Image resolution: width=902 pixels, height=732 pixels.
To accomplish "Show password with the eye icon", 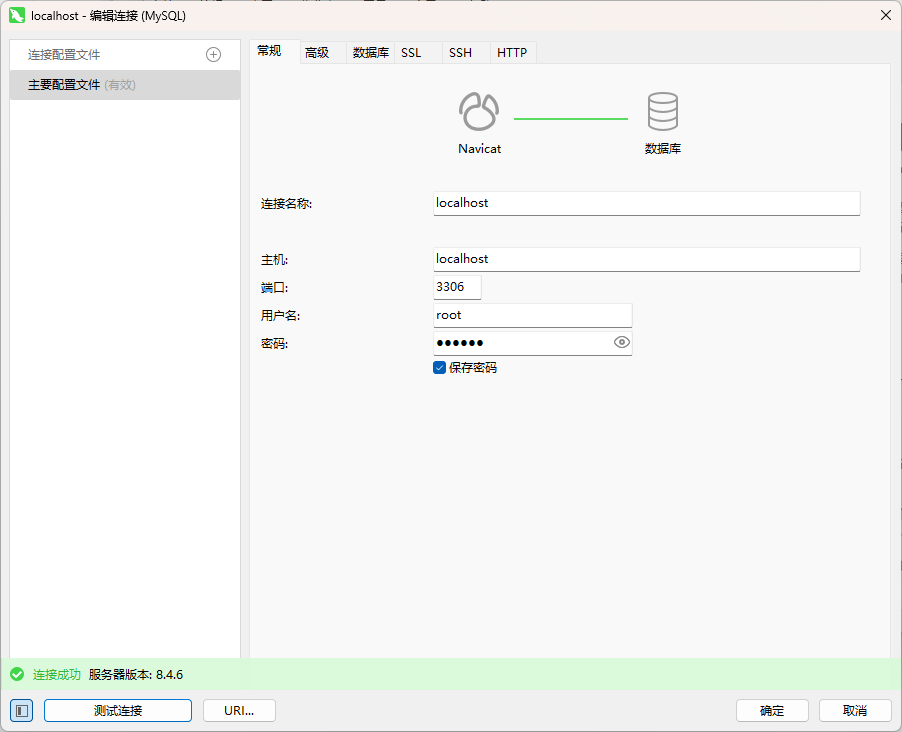I will (x=622, y=342).
